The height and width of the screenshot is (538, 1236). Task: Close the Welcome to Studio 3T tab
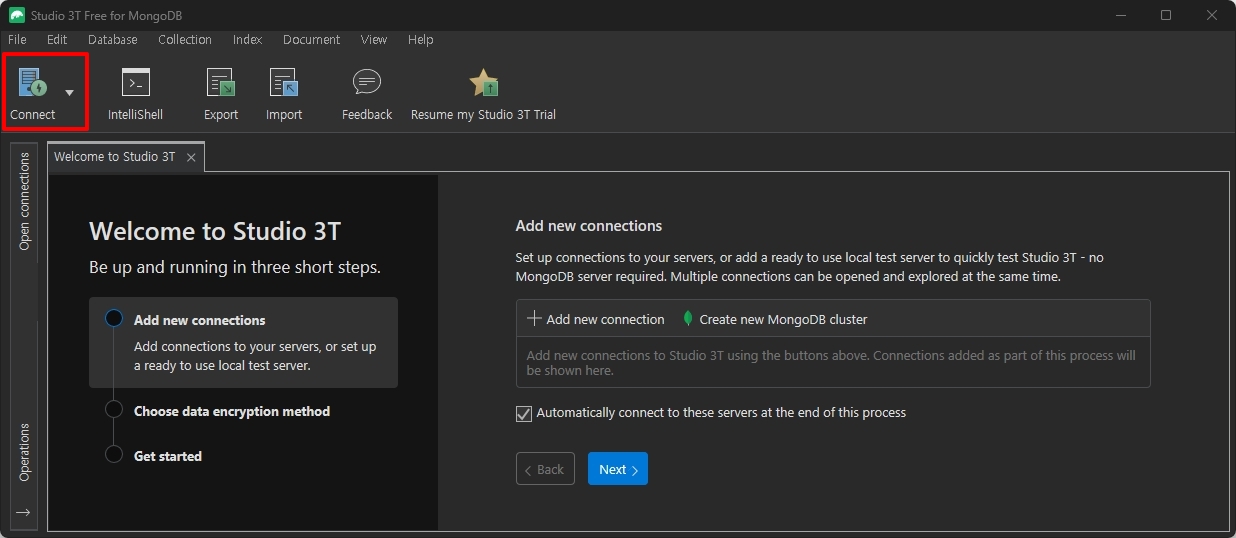[191, 158]
